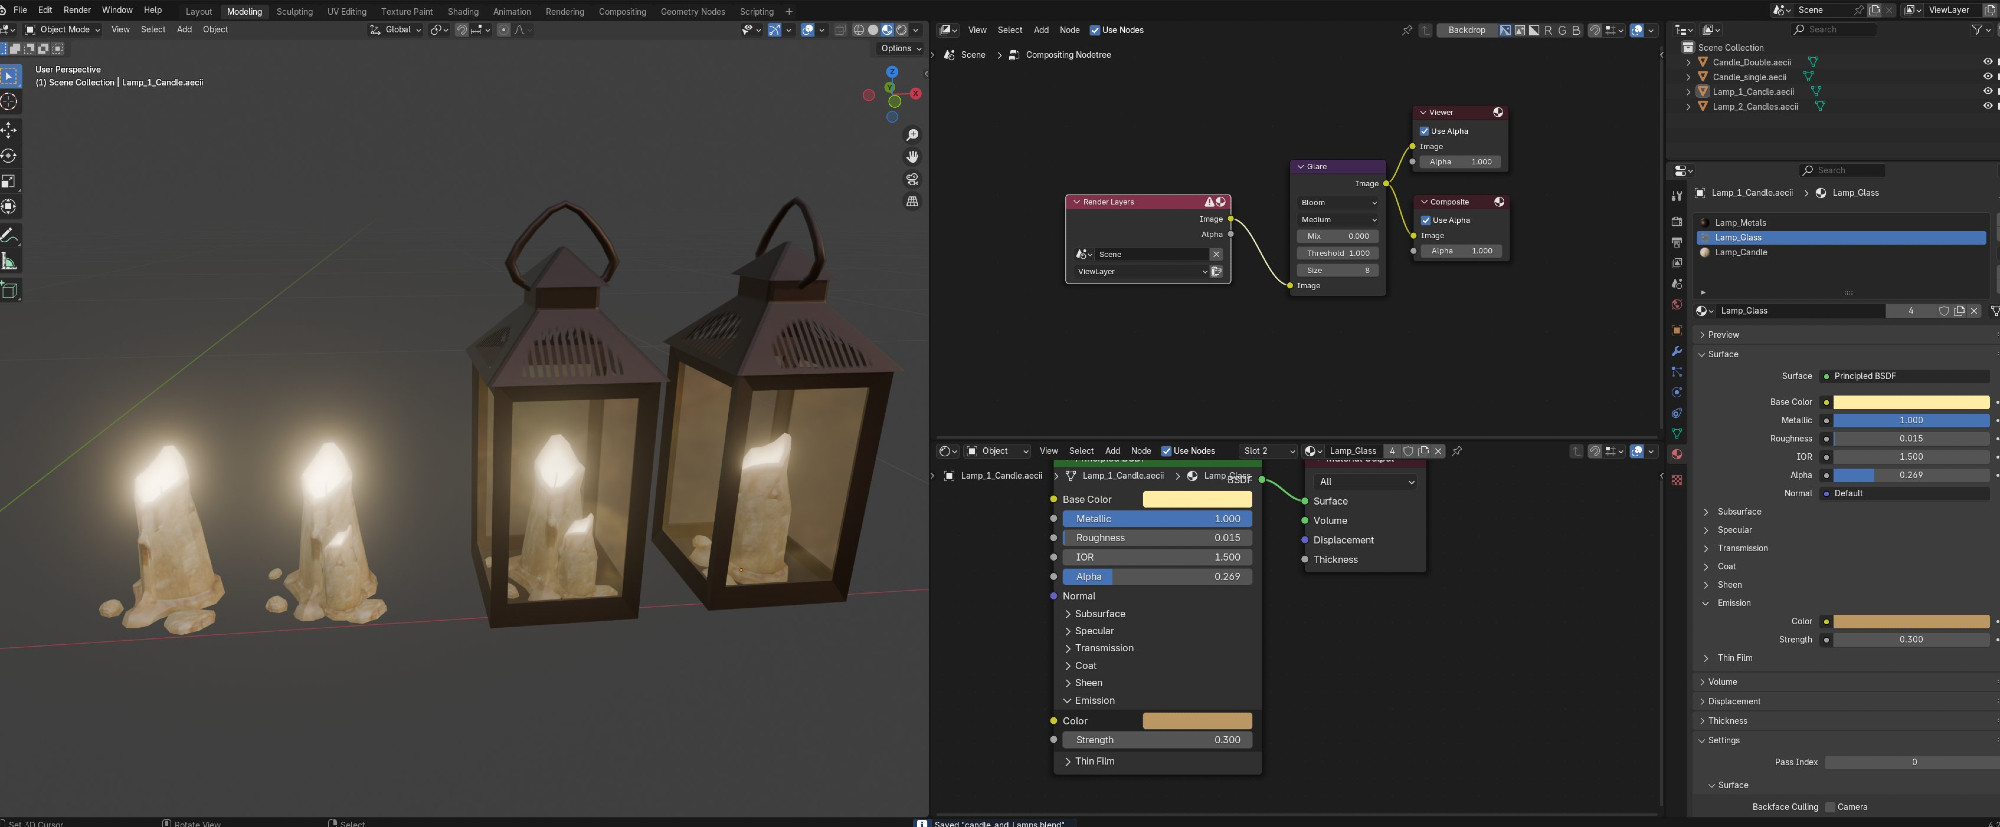Switch to wireframe viewport shading
This screenshot has height=827, width=2000.
(859, 30)
